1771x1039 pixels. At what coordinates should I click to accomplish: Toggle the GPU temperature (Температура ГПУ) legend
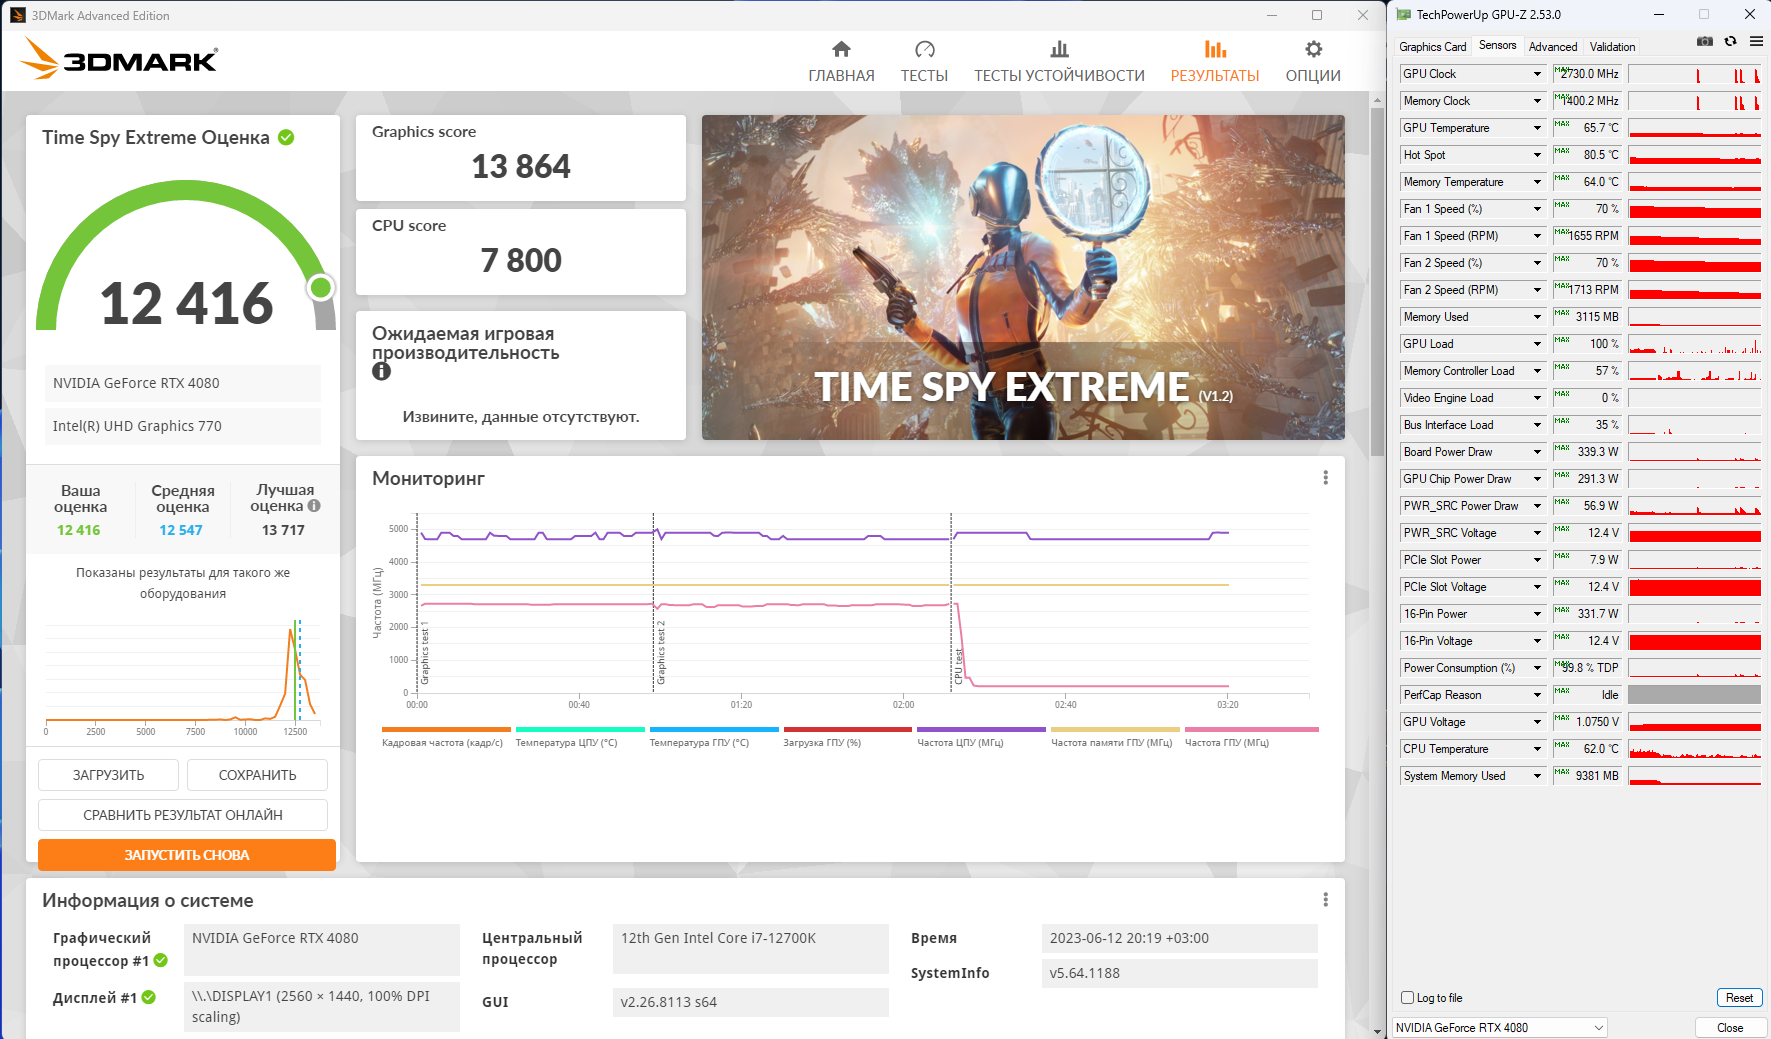714,737
